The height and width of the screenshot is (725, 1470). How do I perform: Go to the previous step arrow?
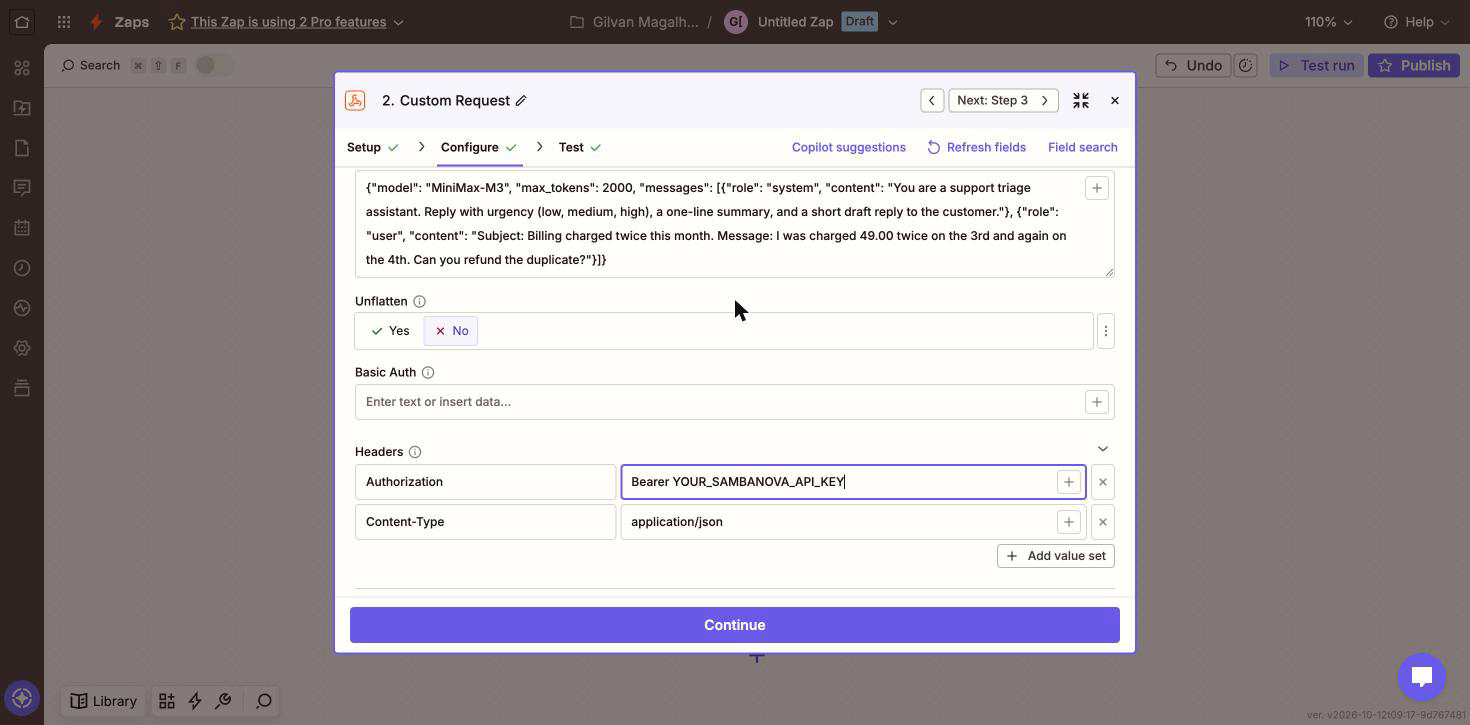pyautogui.click(x=932, y=100)
